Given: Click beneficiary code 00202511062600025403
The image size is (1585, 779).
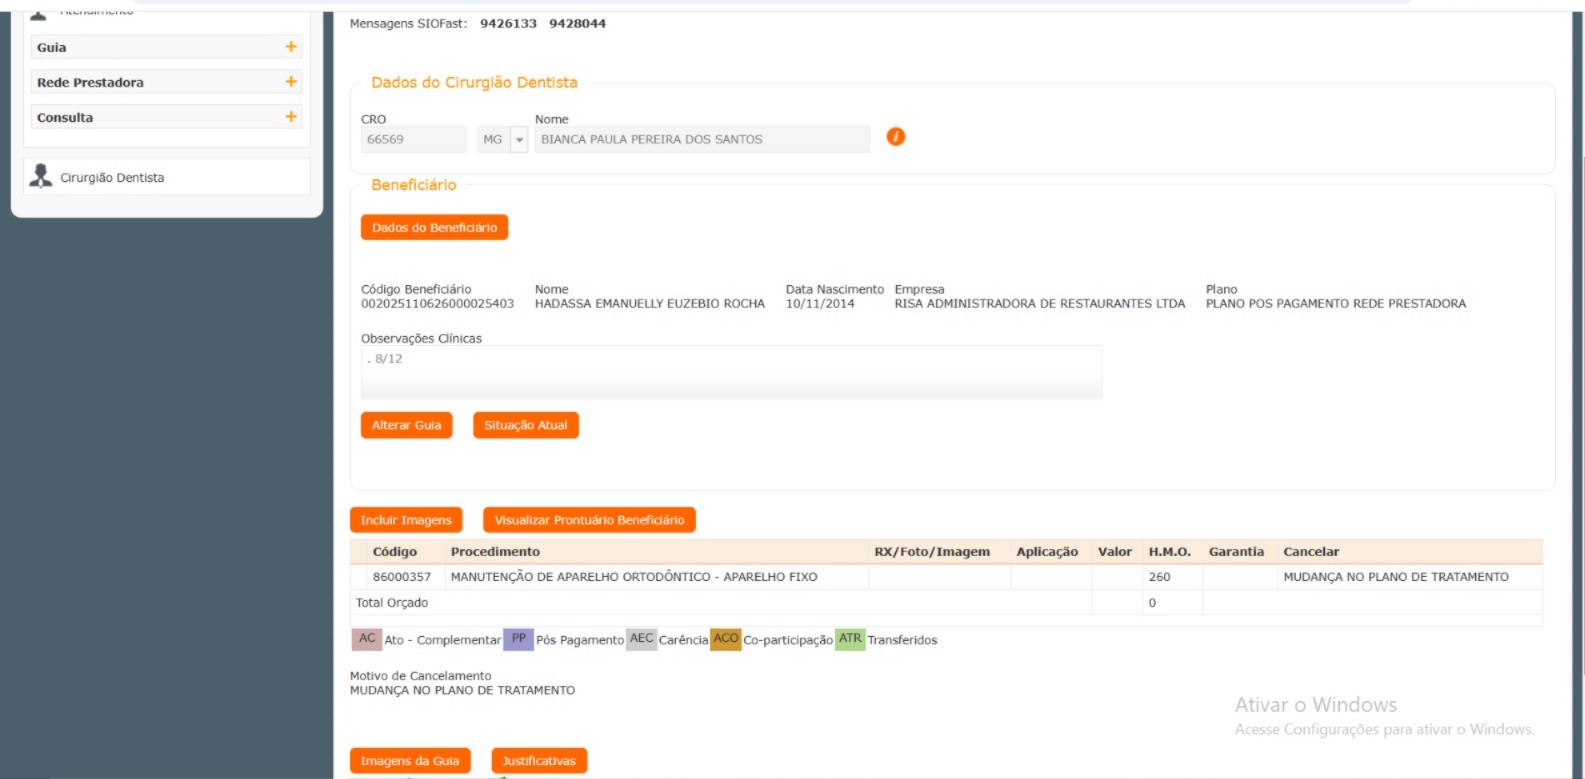Looking at the screenshot, I should coord(437,304).
